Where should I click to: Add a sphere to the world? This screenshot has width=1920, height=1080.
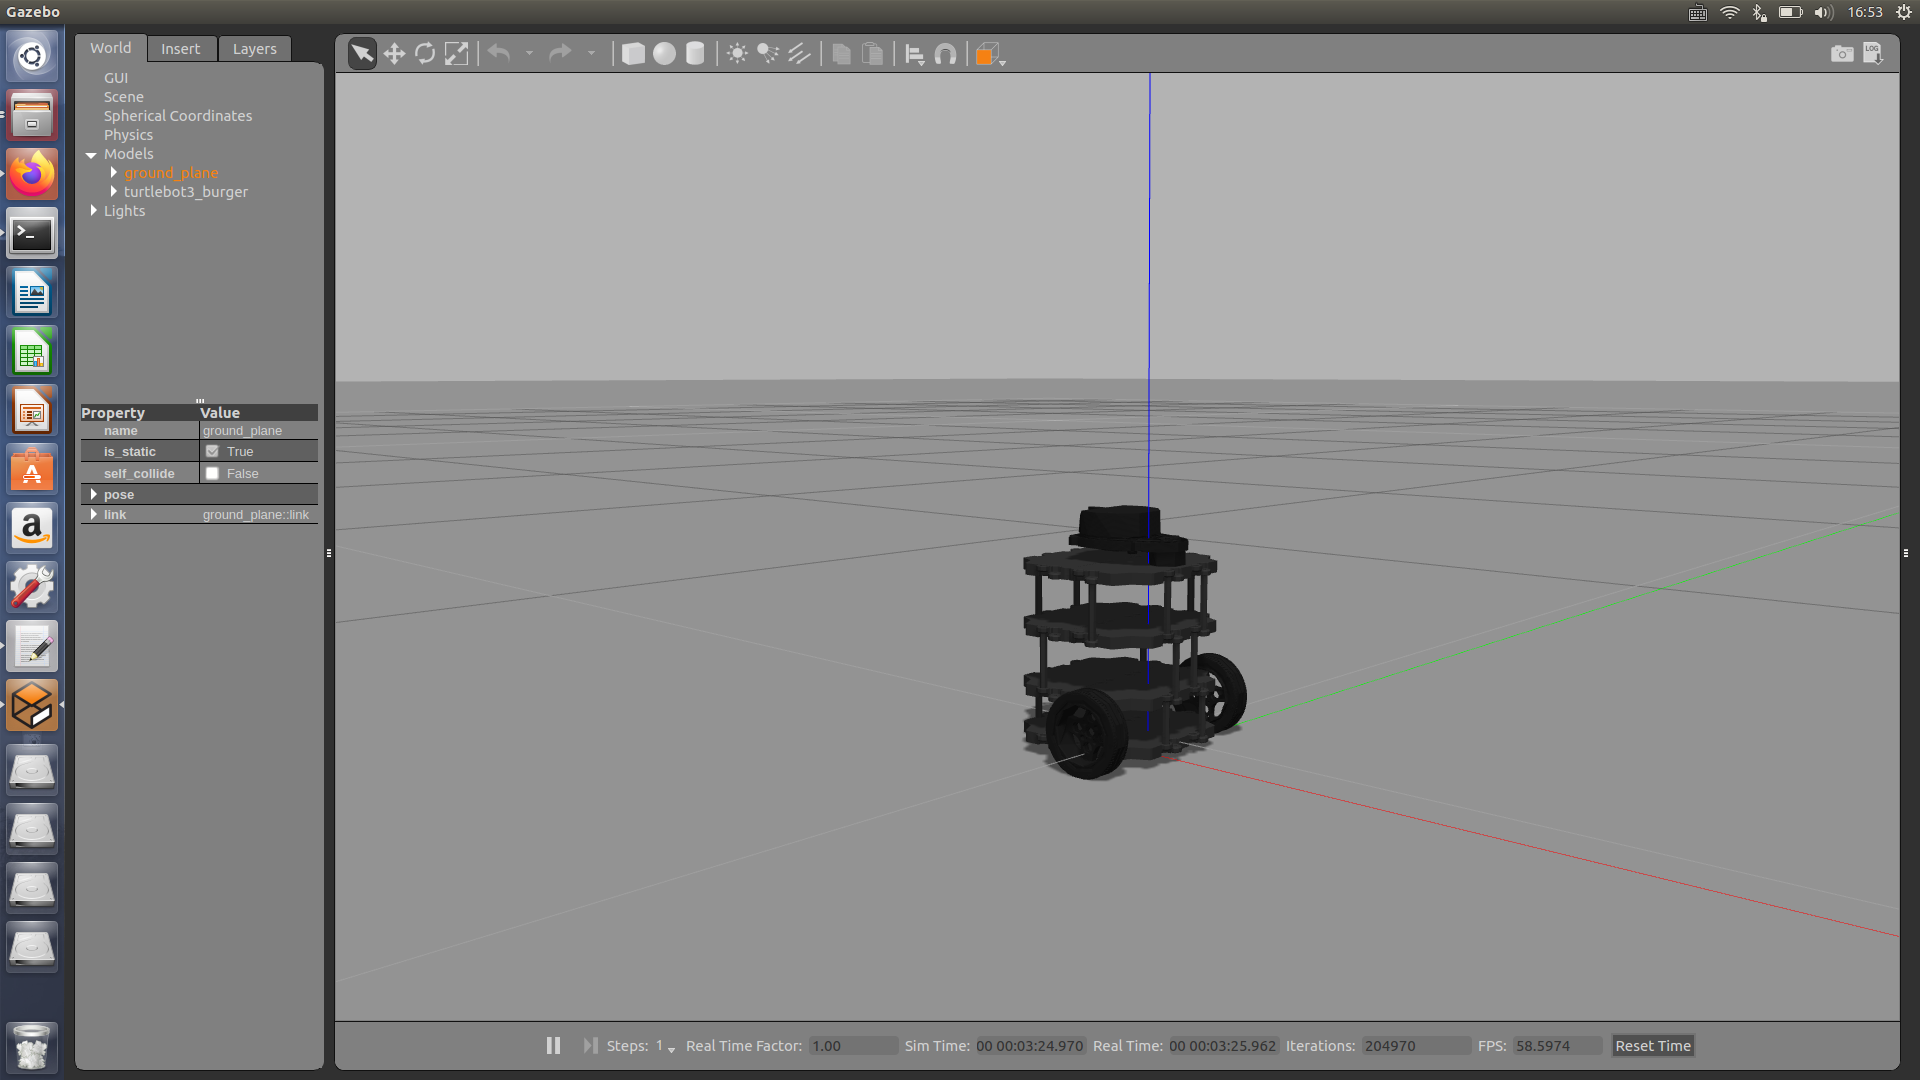(664, 53)
